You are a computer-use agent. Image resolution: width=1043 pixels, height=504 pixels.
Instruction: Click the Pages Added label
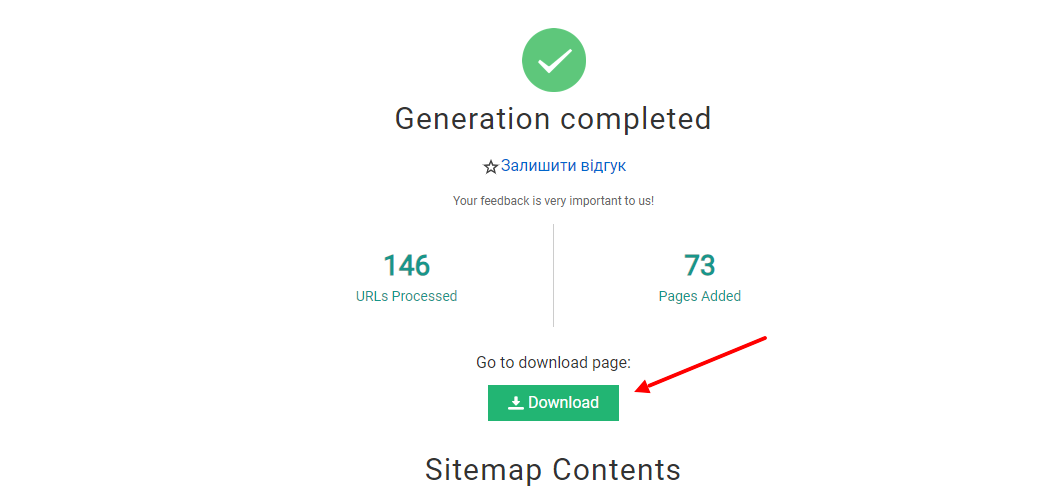tap(700, 296)
